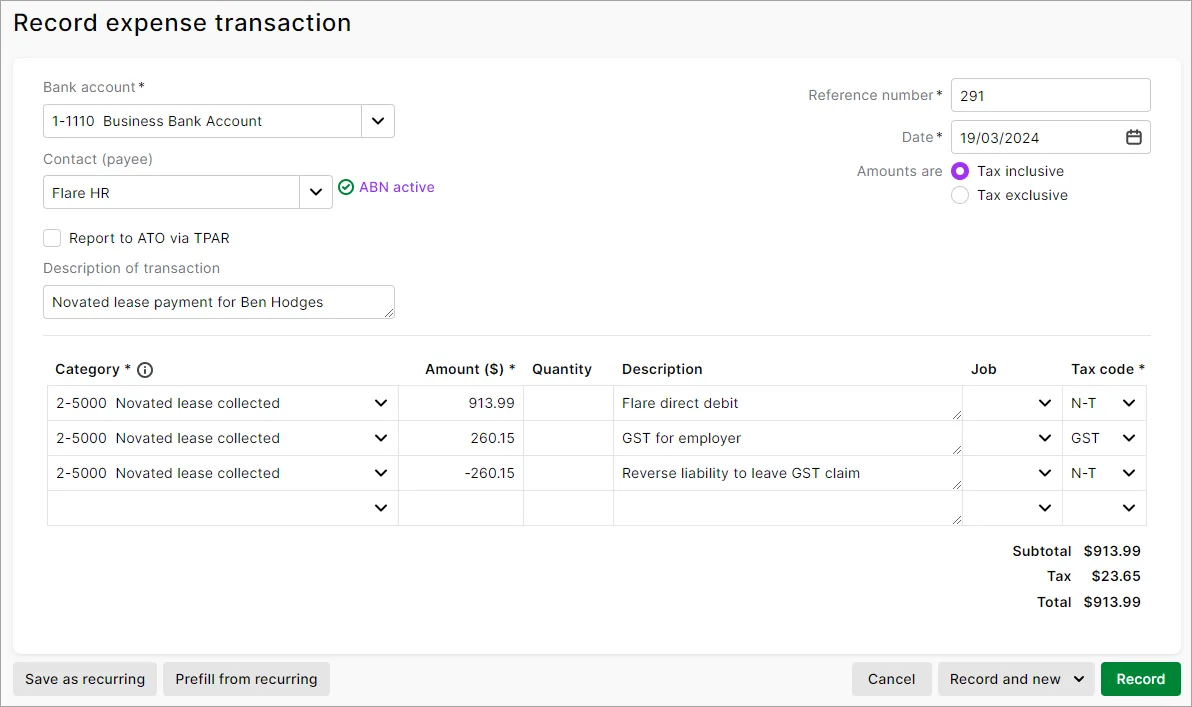Select the Tax inclusive radio option
Screen dimensions: 1192x707
click(x=960, y=171)
